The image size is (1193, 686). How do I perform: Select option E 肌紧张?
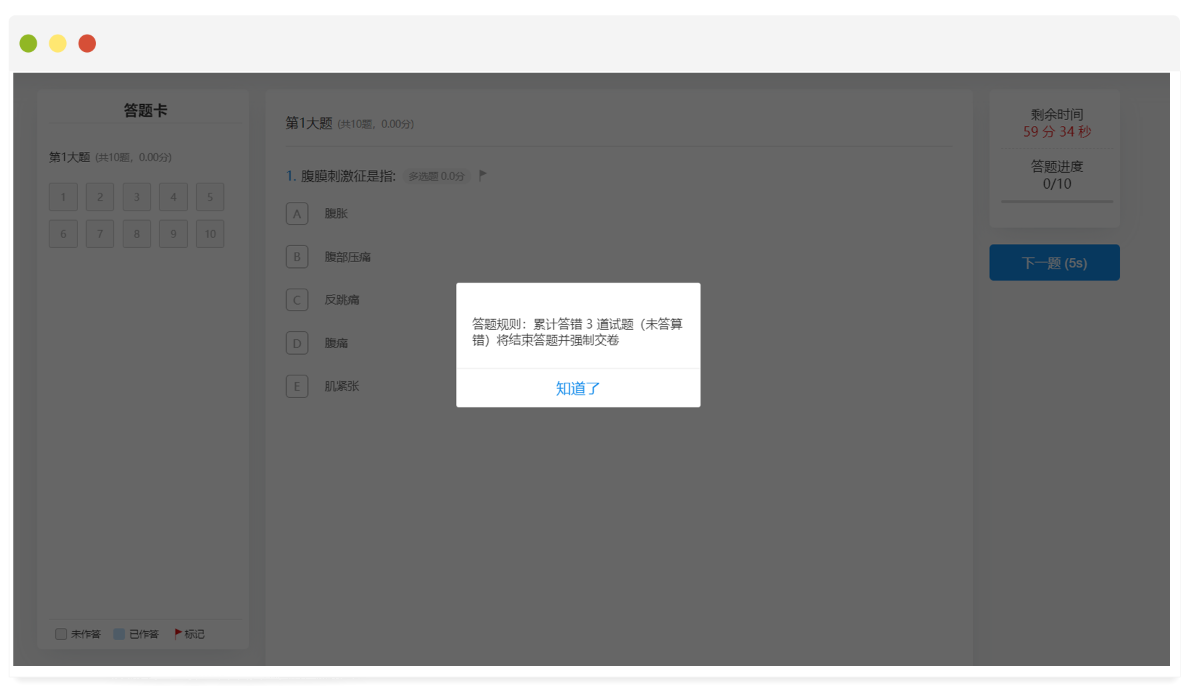click(297, 386)
